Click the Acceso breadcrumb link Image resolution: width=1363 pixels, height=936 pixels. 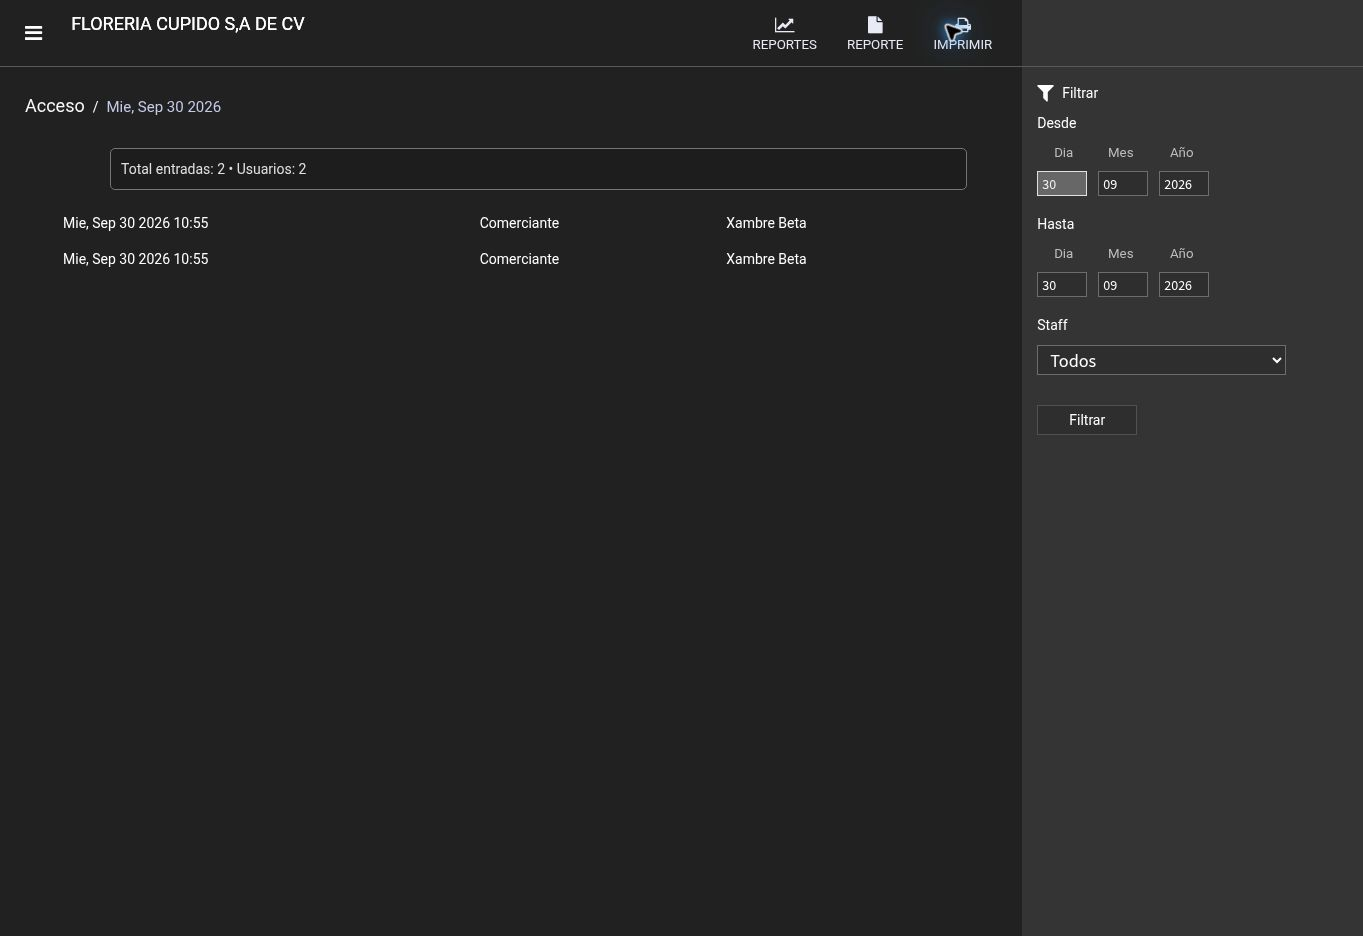pyautogui.click(x=55, y=106)
